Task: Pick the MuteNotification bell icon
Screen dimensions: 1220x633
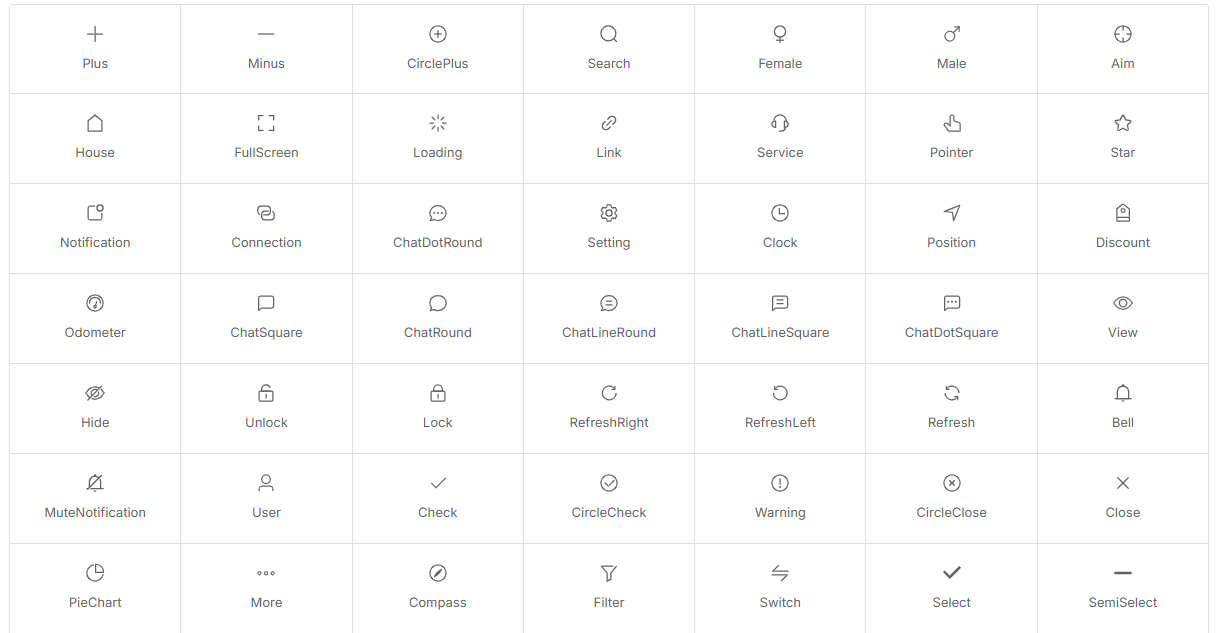Action: tap(95, 483)
